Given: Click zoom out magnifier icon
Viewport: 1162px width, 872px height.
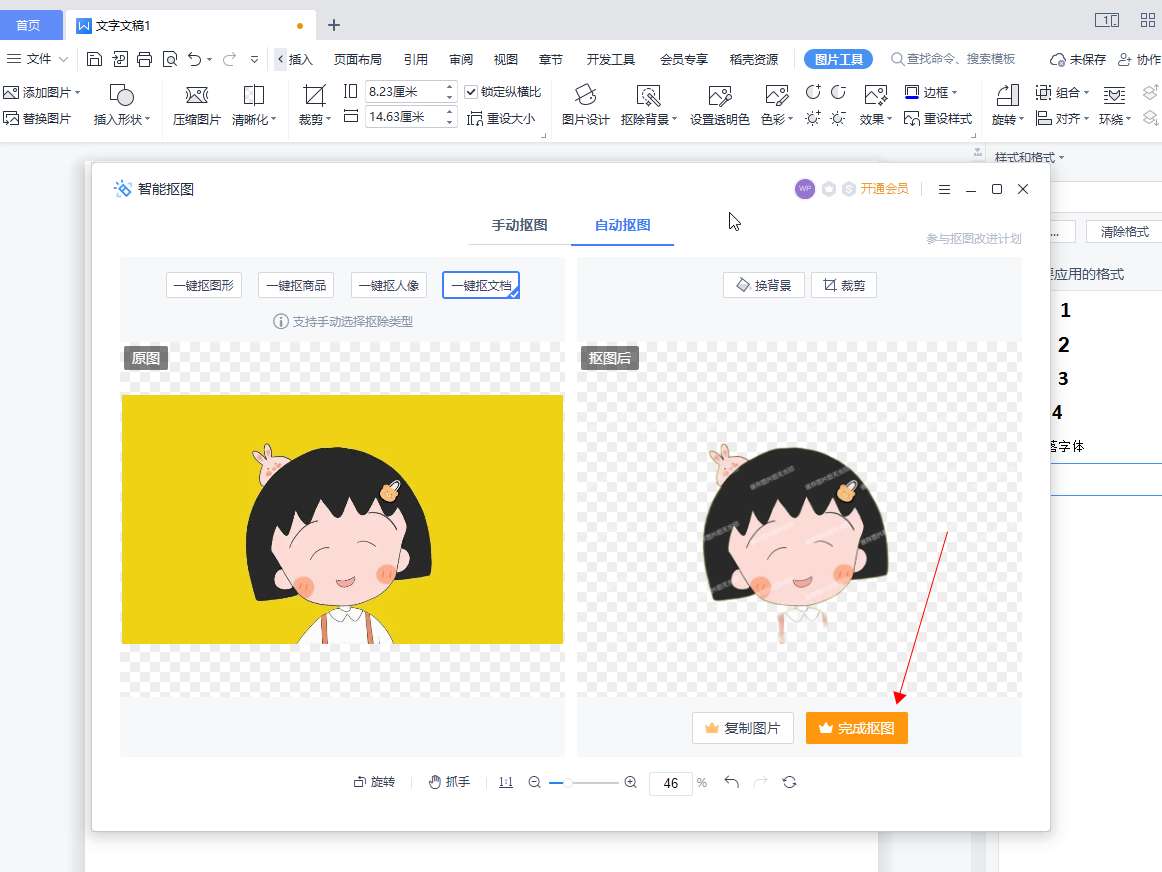Looking at the screenshot, I should [x=534, y=782].
